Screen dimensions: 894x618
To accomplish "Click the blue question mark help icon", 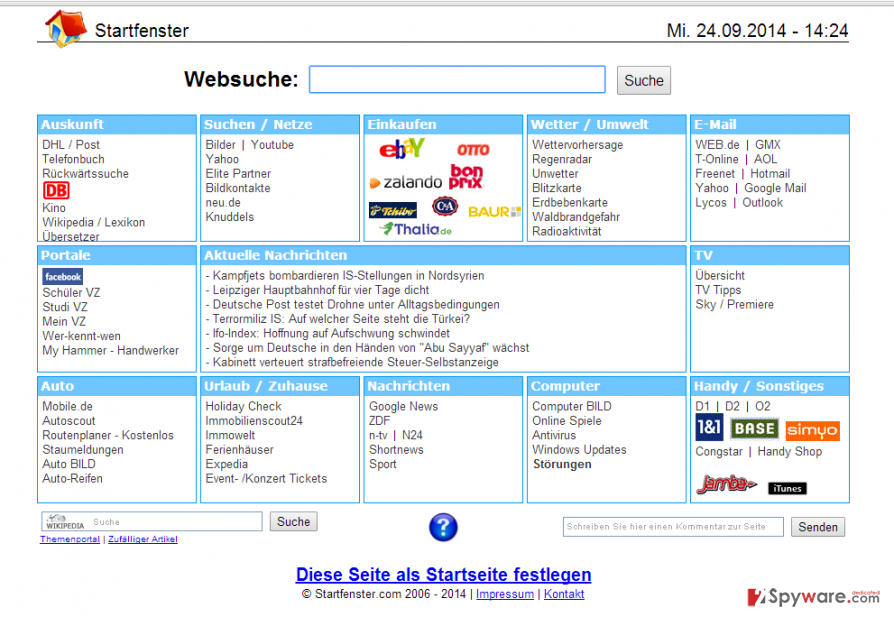I will click(x=443, y=527).
